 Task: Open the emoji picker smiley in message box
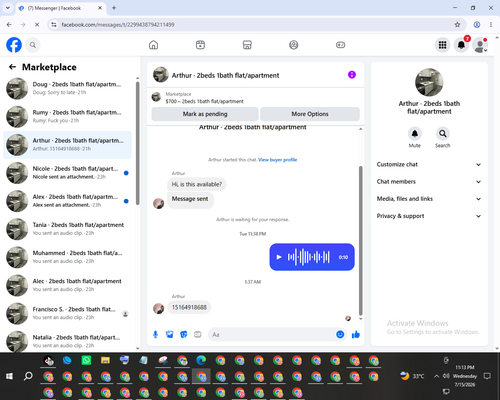pyautogui.click(x=340, y=334)
